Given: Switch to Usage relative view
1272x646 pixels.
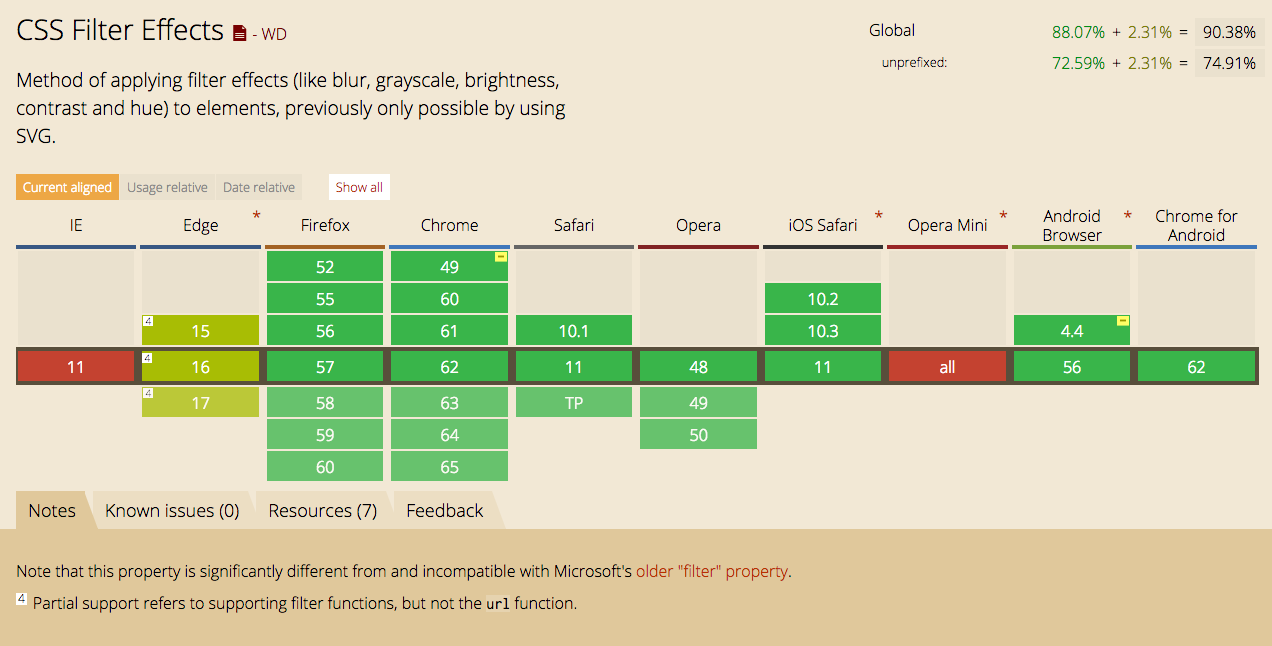Looking at the screenshot, I should pyautogui.click(x=167, y=187).
